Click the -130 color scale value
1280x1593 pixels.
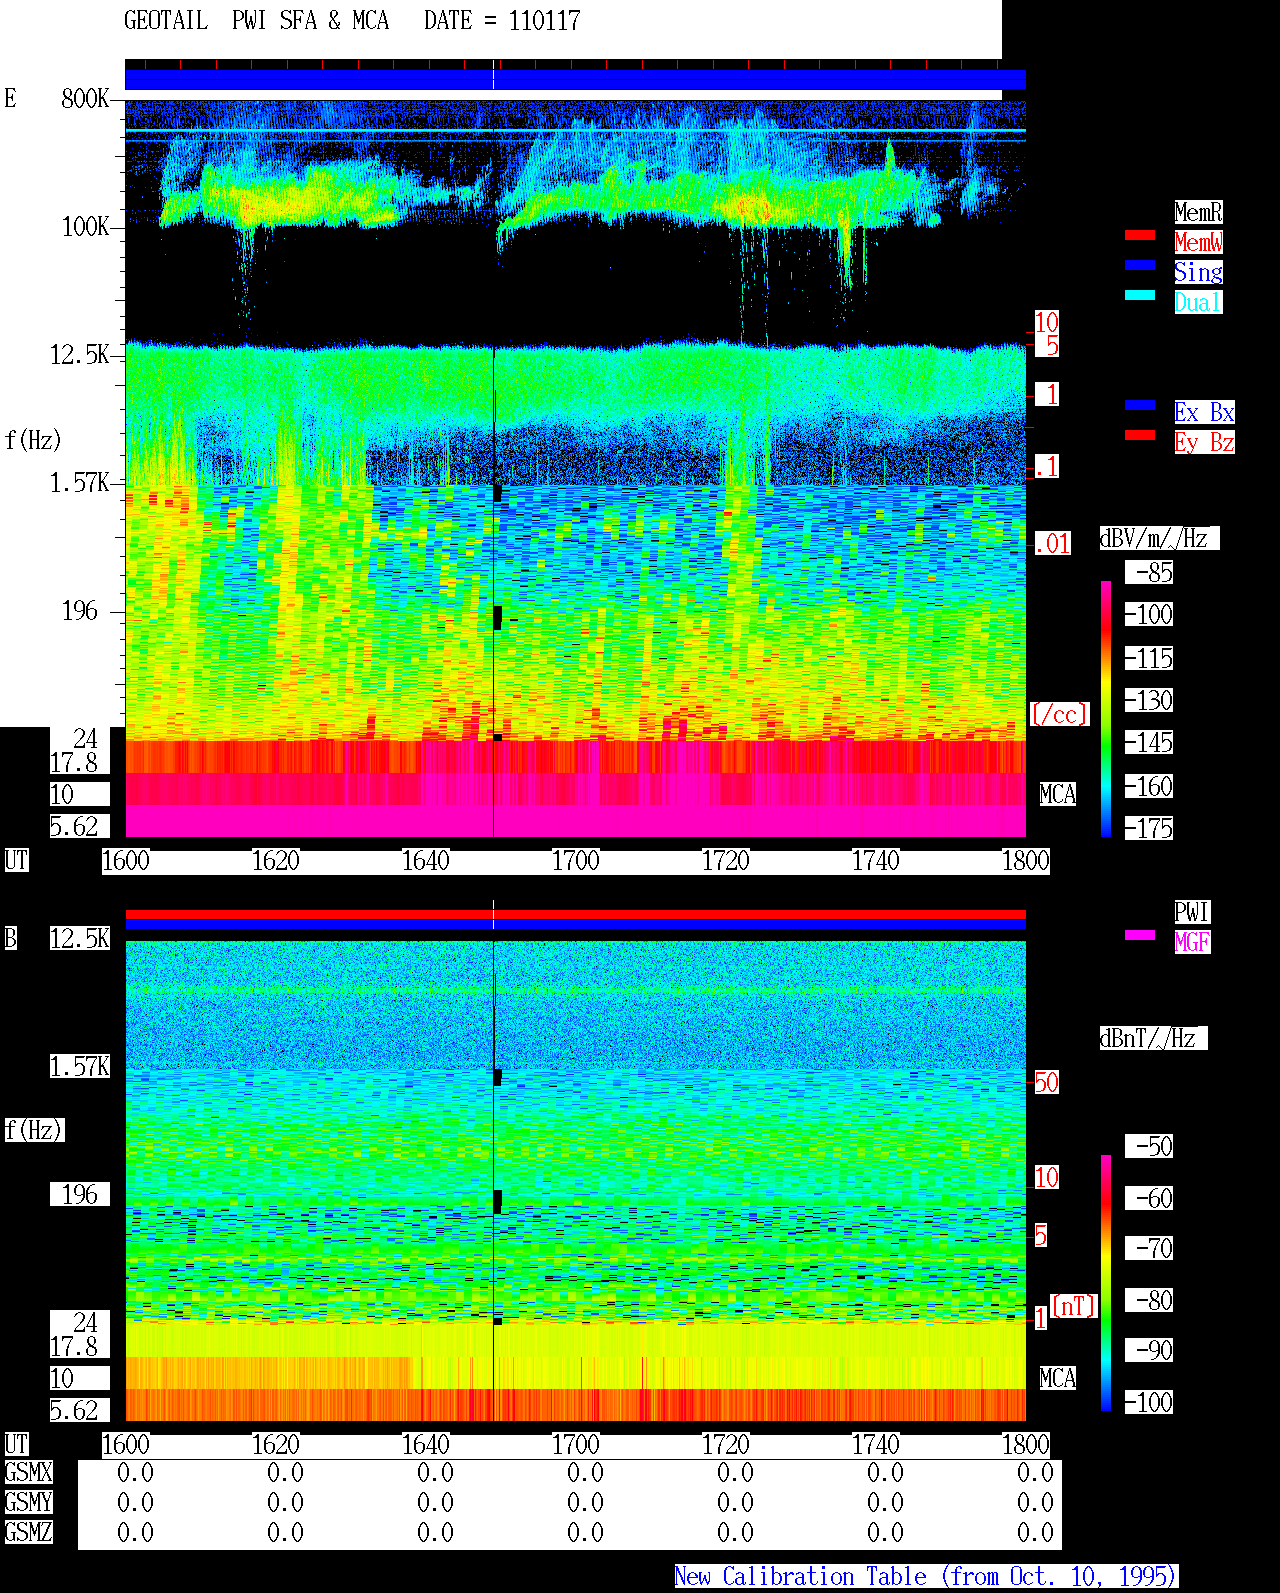pyautogui.click(x=1149, y=700)
